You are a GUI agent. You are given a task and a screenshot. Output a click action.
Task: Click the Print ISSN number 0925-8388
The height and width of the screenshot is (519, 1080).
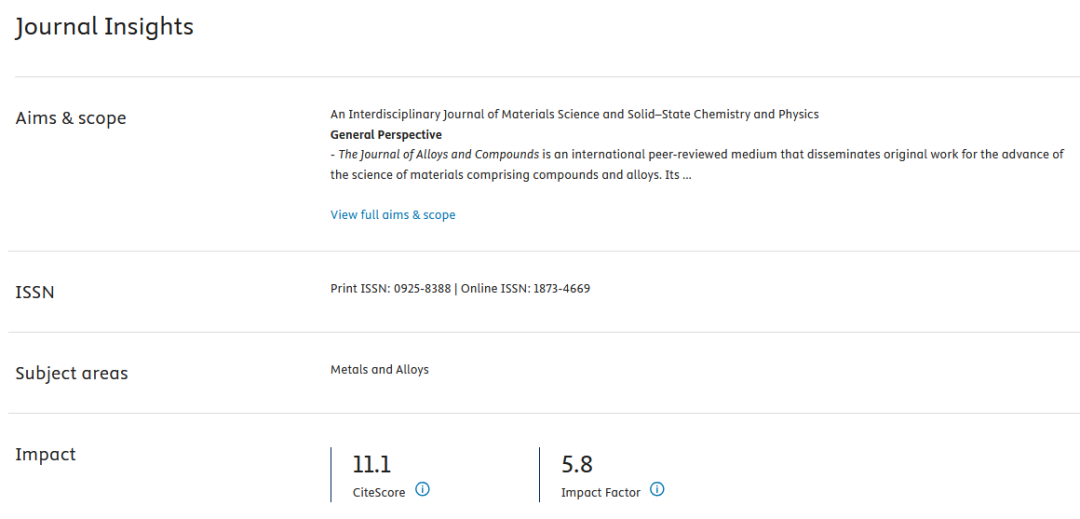(x=422, y=288)
